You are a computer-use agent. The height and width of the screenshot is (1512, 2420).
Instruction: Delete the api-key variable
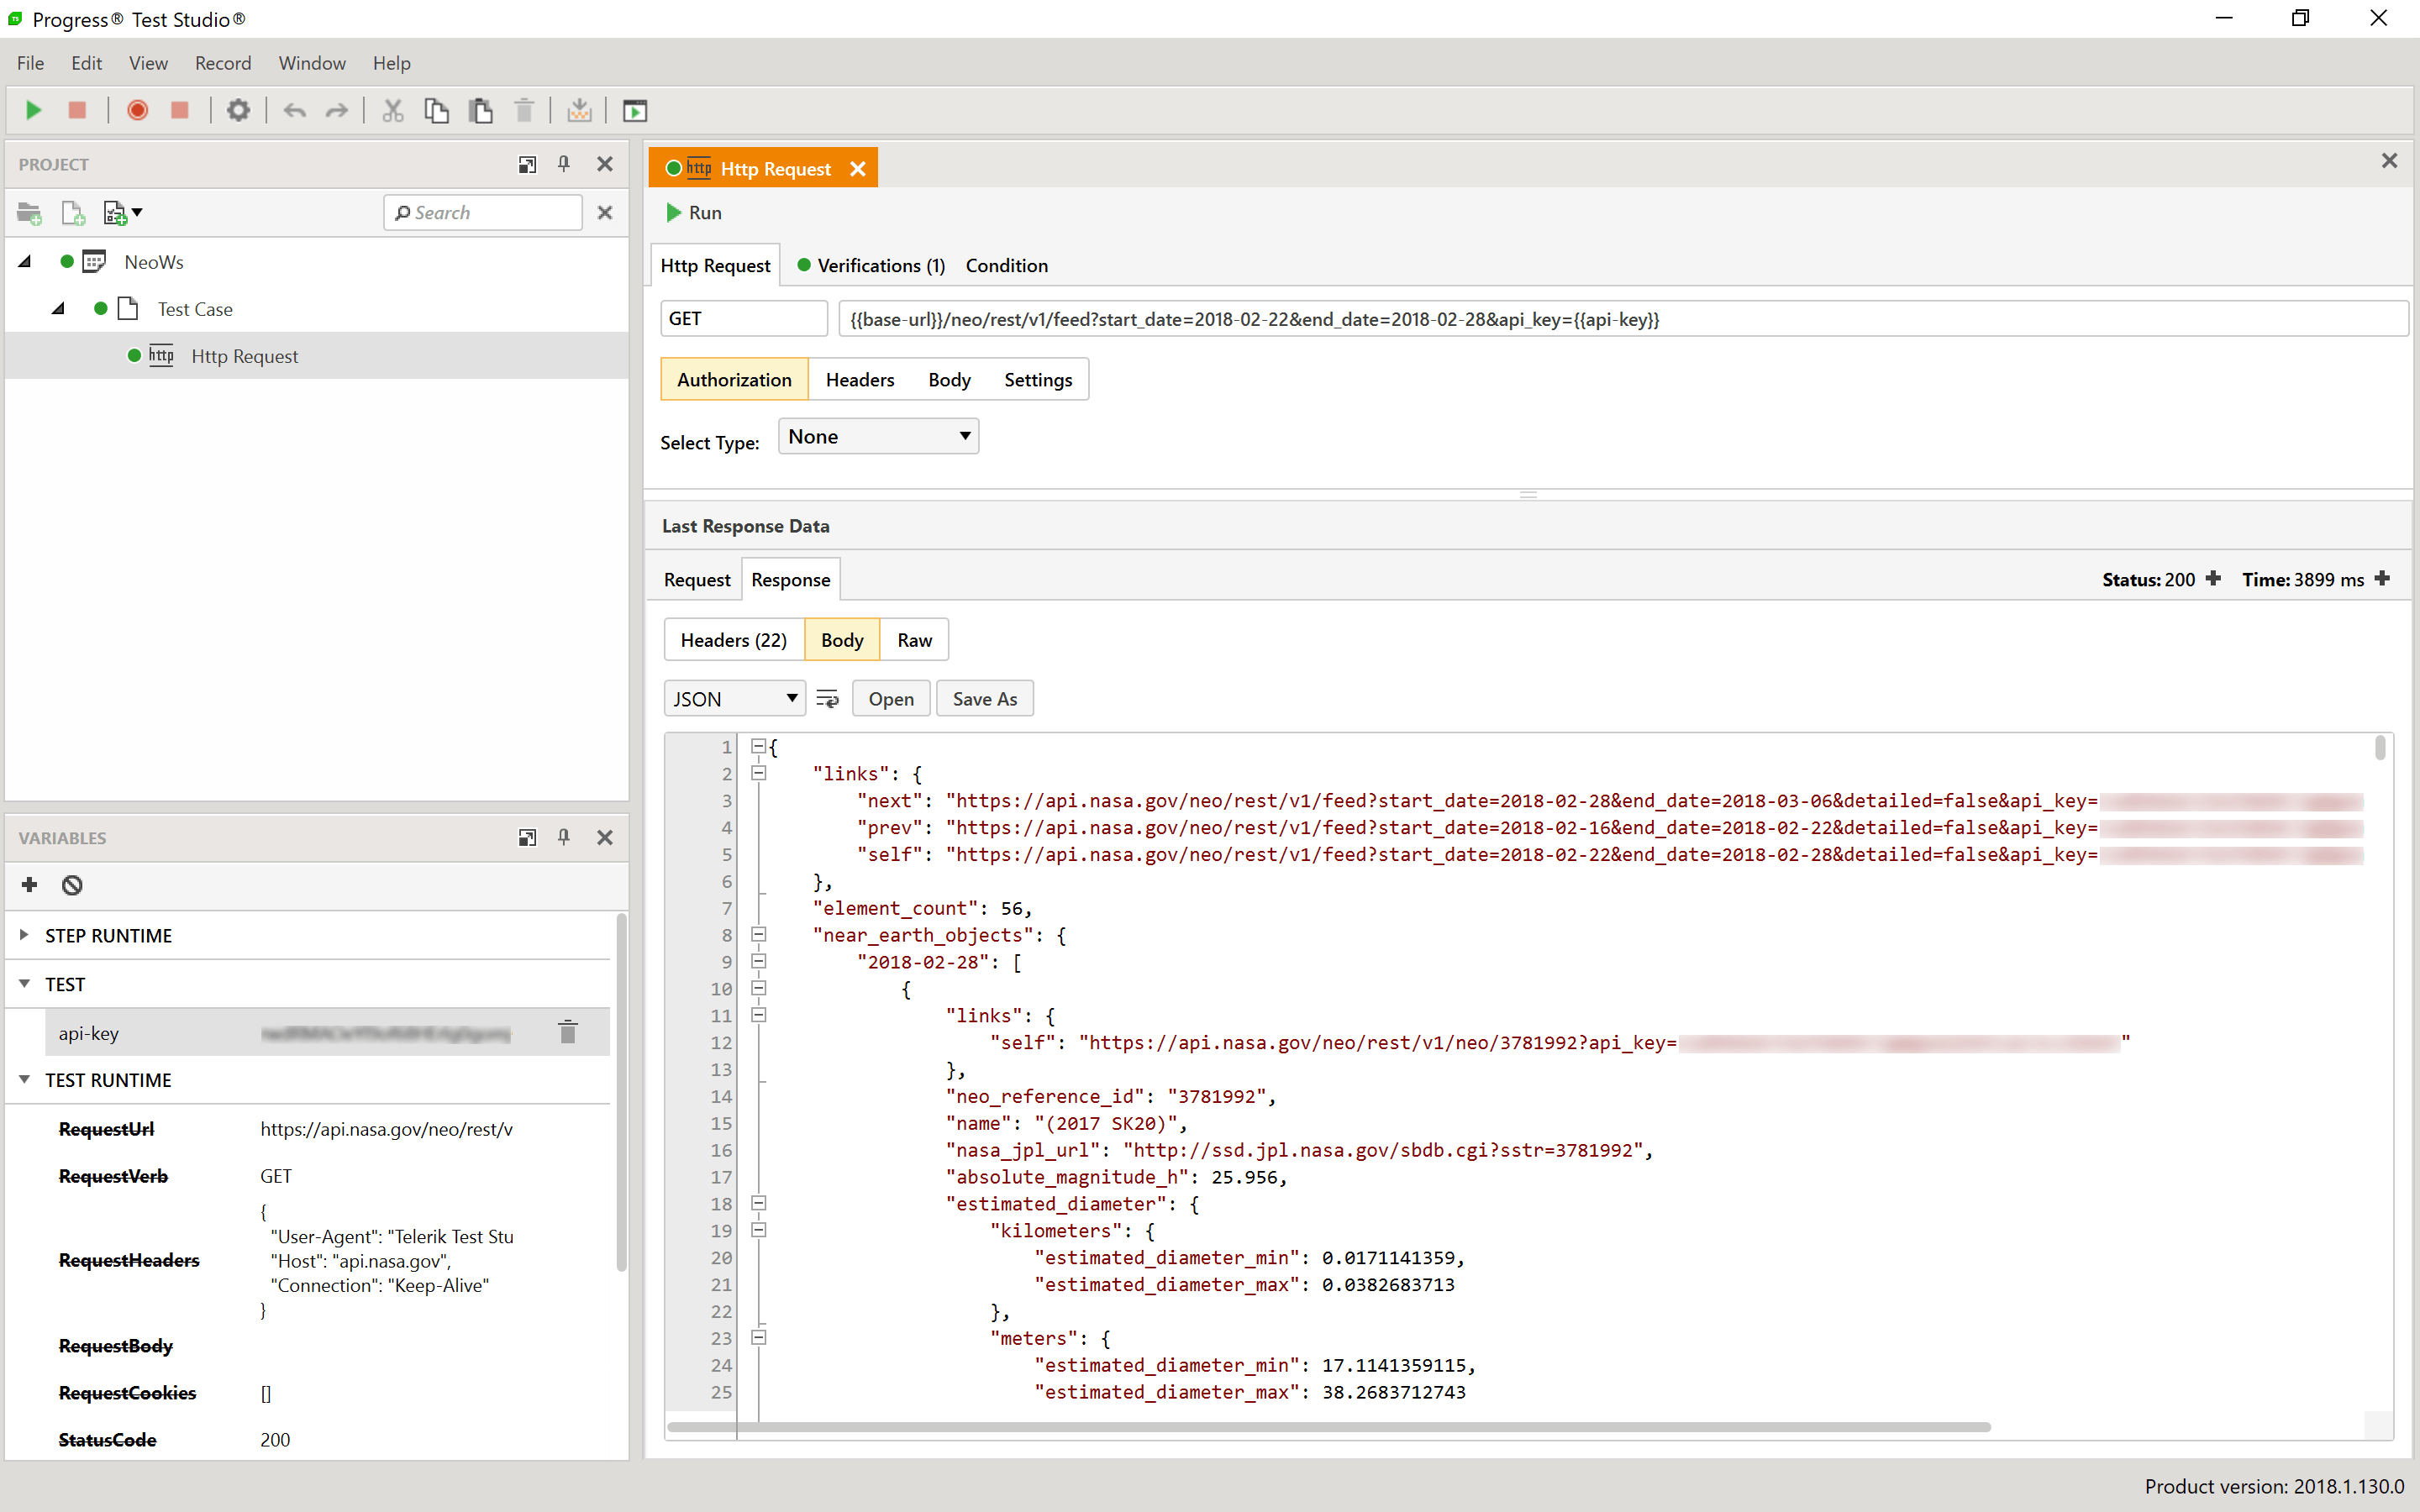568,1032
